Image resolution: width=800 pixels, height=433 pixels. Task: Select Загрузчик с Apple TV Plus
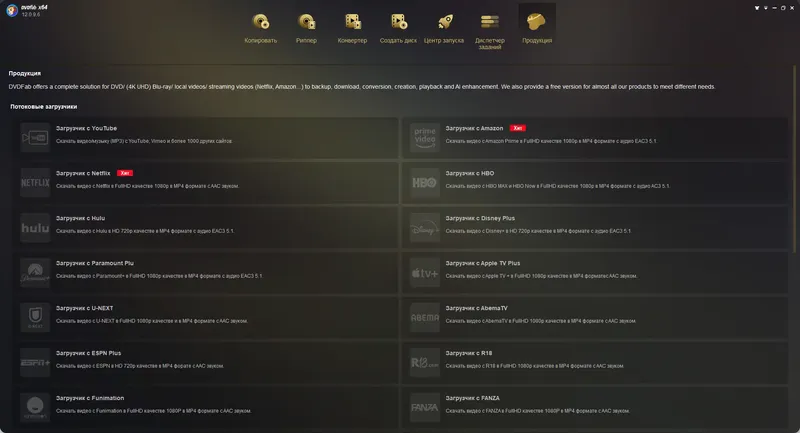click(595, 272)
